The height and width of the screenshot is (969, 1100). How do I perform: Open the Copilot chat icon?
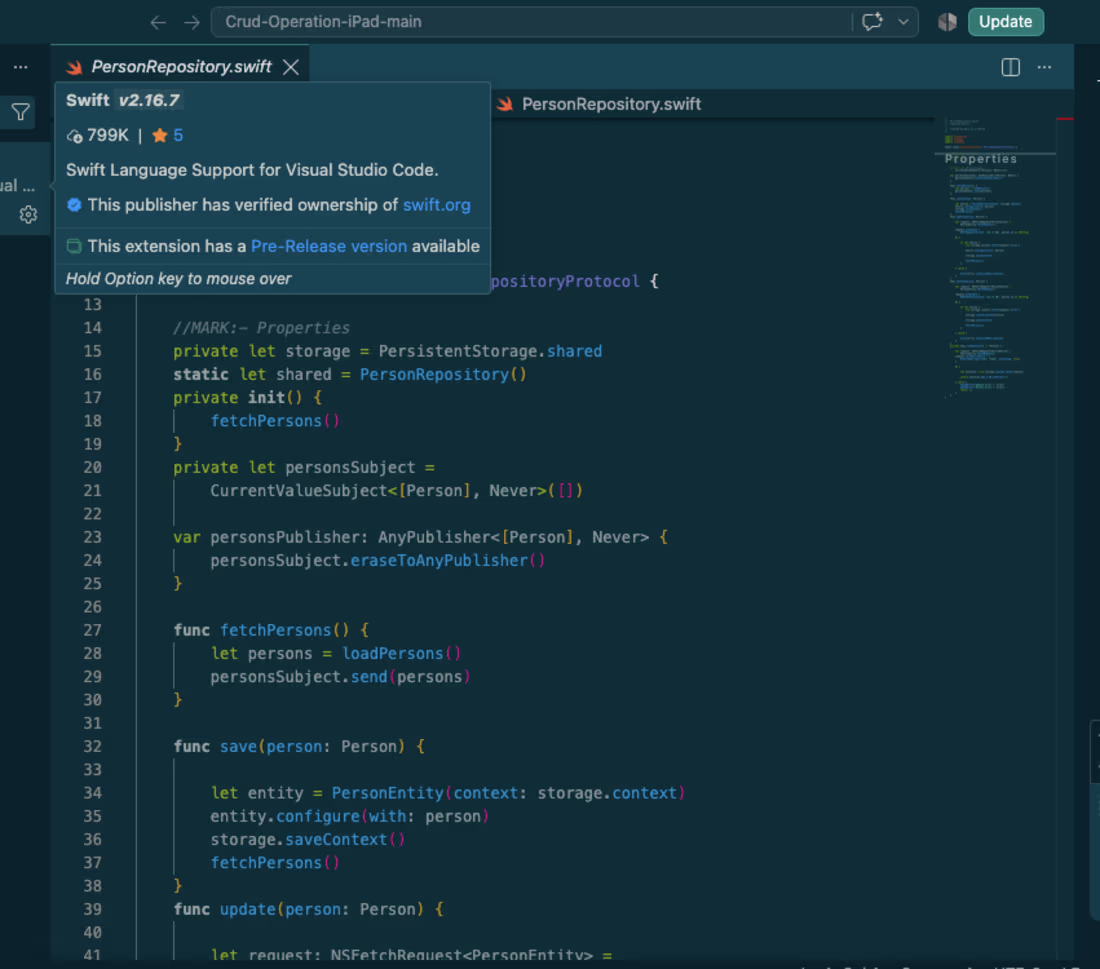point(872,22)
